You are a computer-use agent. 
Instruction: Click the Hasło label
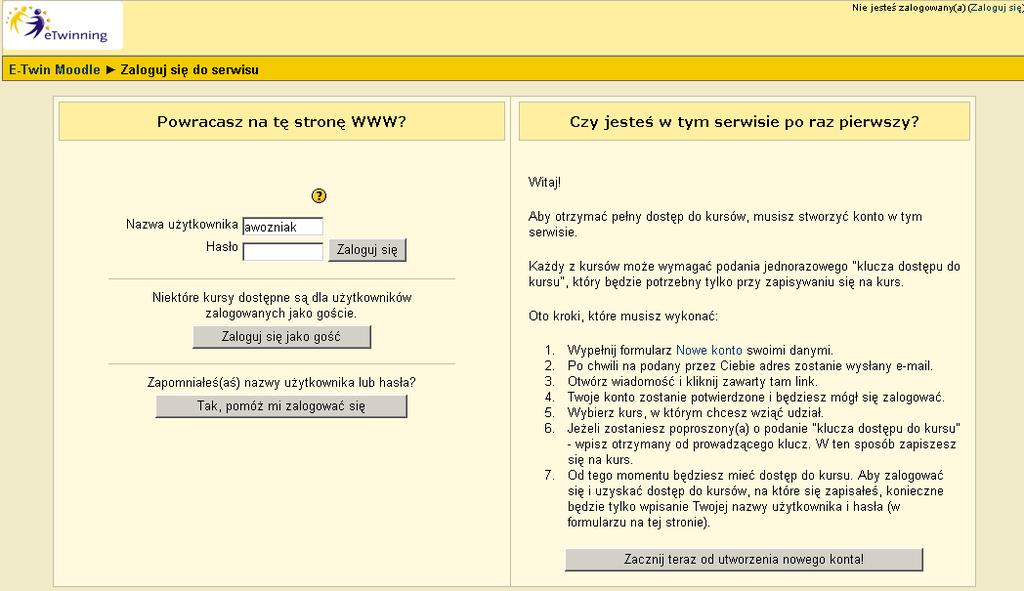221,247
